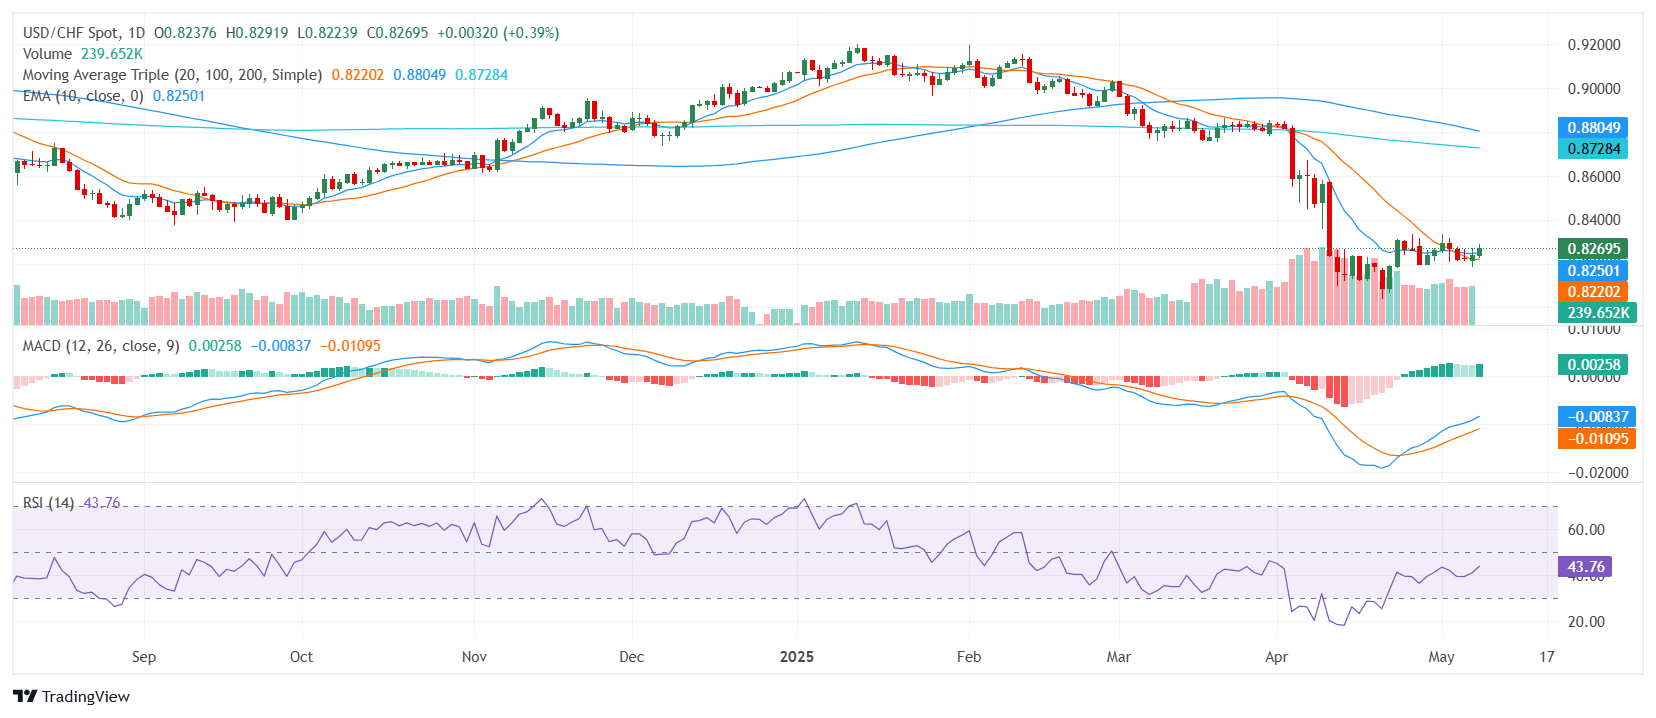
Task: Click the green 0.00258 MACD histogram tag
Action: point(1593,365)
